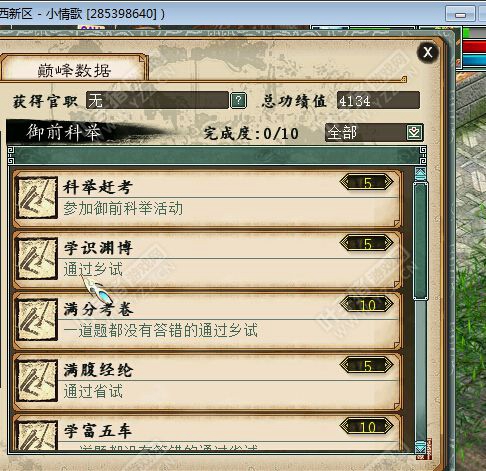Click the 学识渊博 achievement scroll icon
Image resolution: width=486 pixels, height=471 pixels.
(37, 259)
